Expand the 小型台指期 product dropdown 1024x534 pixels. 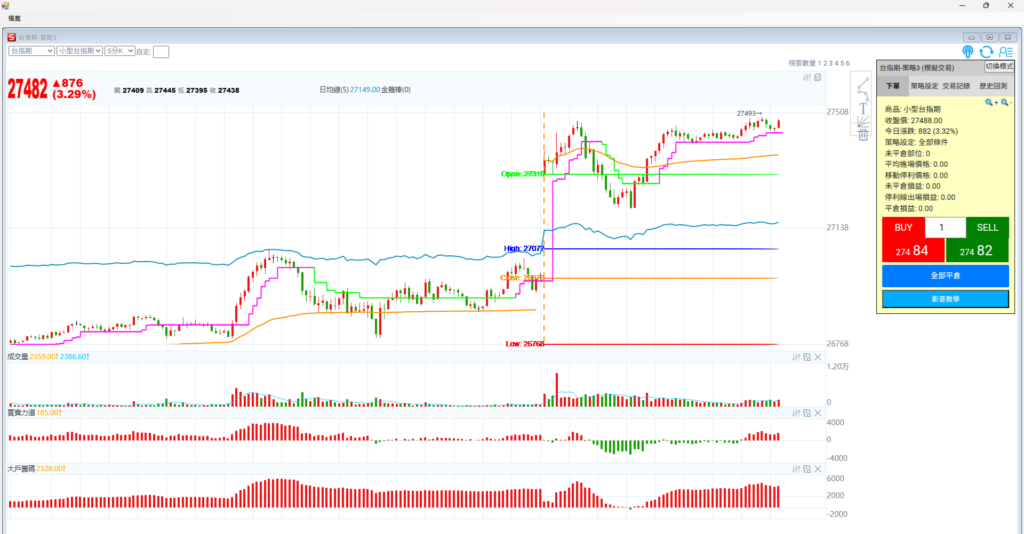[x=79, y=50]
